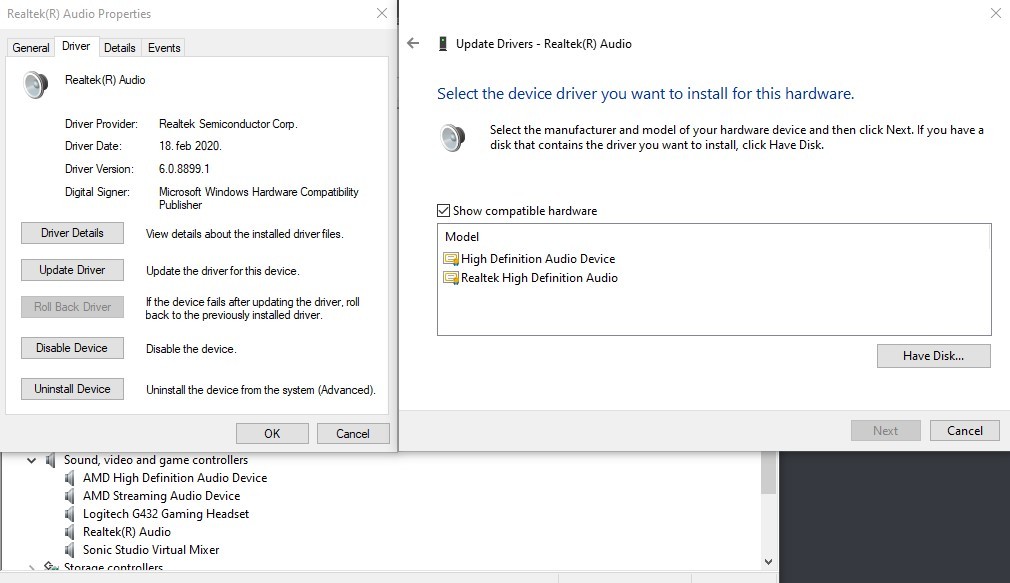Image resolution: width=1010 pixels, height=583 pixels.
Task: Expand the Storage controllers node
Action: pos(31,568)
